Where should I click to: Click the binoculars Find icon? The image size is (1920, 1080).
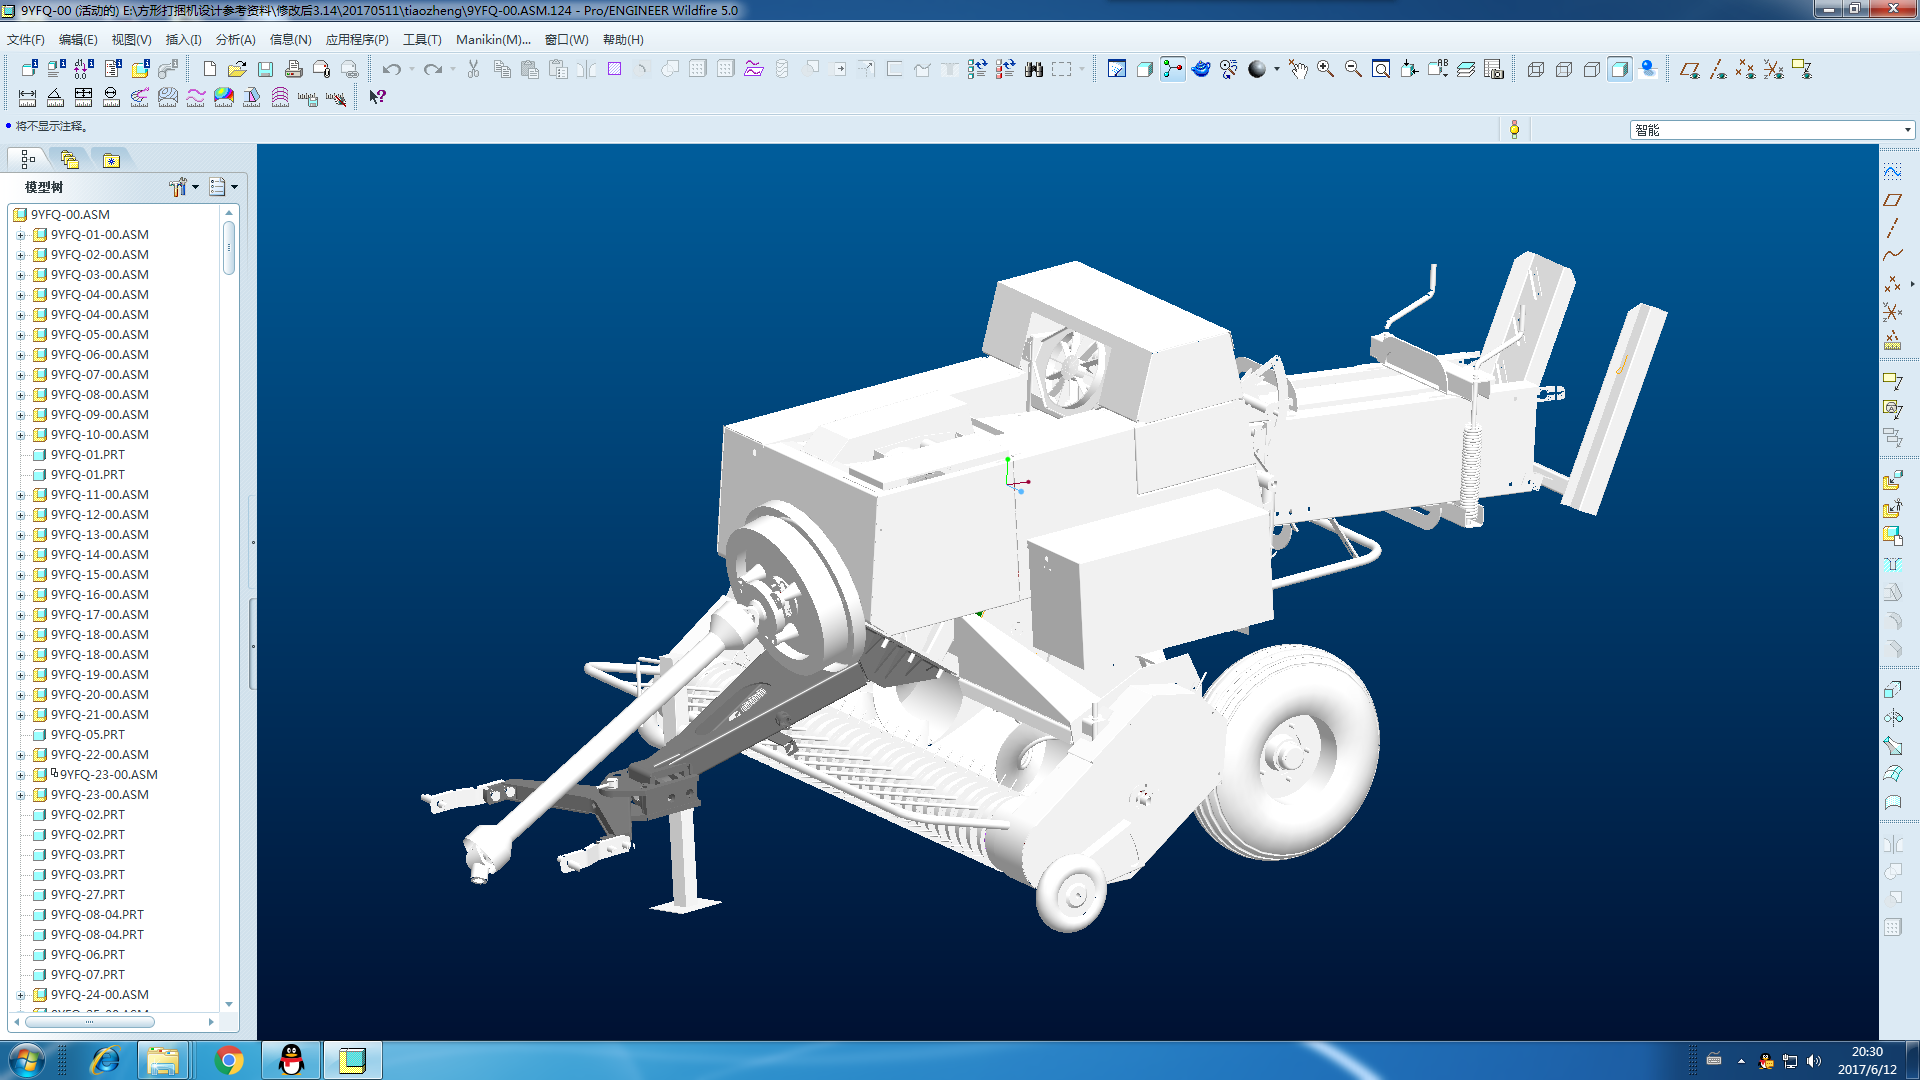(1033, 69)
